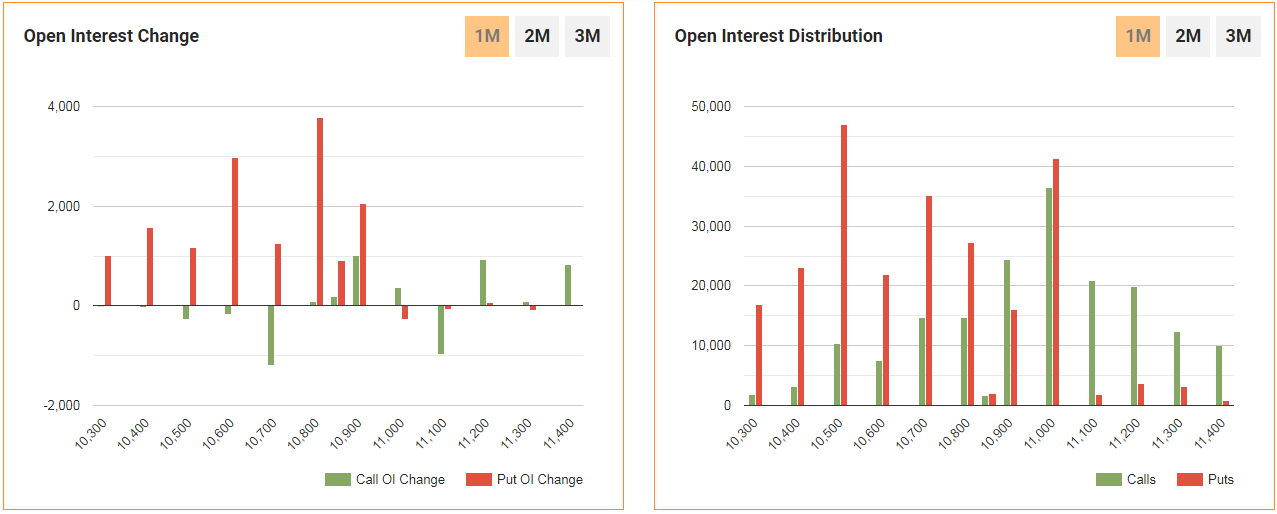This screenshot has height=514, width=1277.
Task: Toggle the Calls series legend label
Action: (1141, 480)
